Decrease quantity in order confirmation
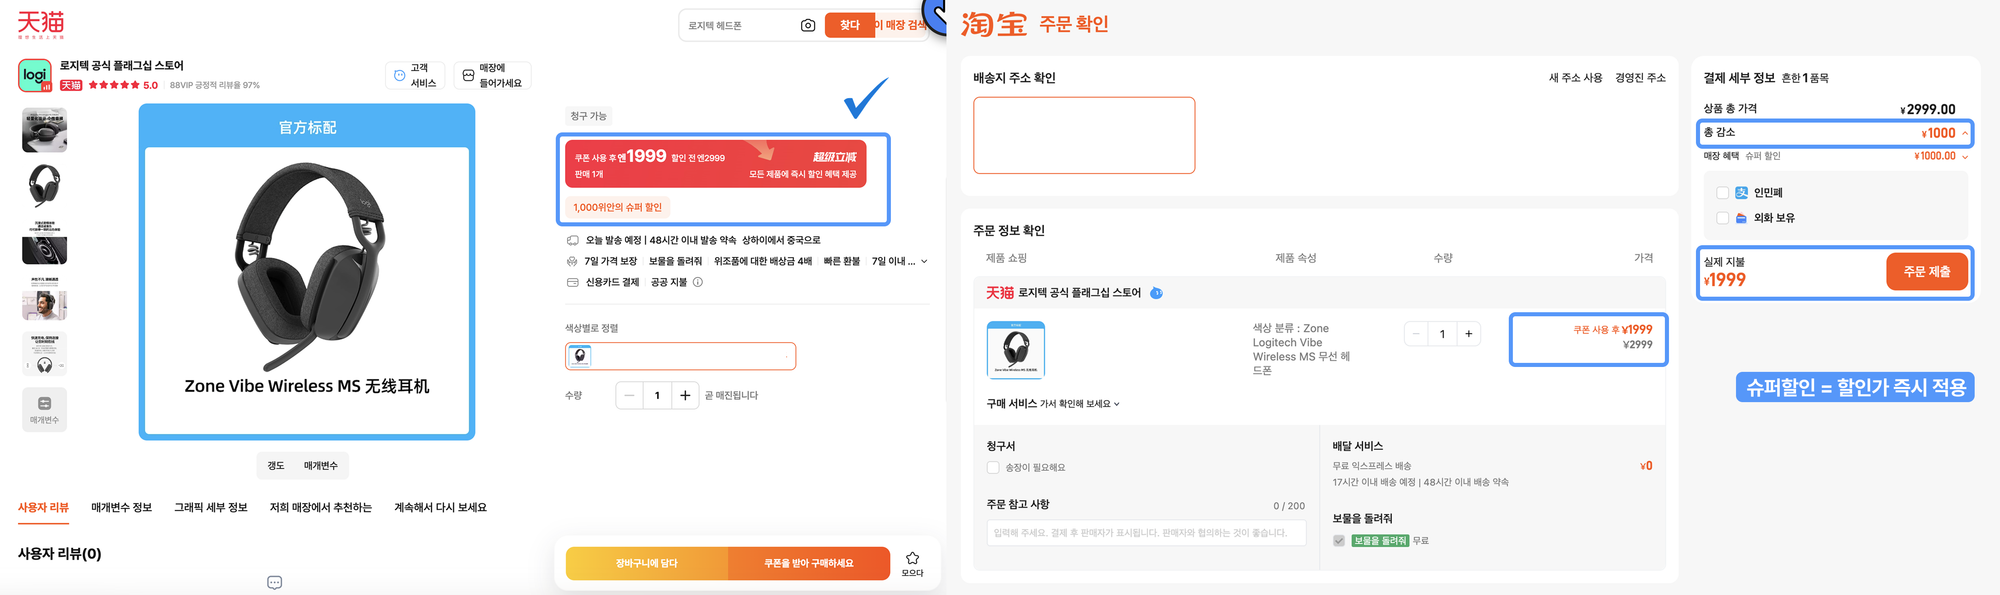This screenshot has width=2000, height=595. click(x=1416, y=334)
